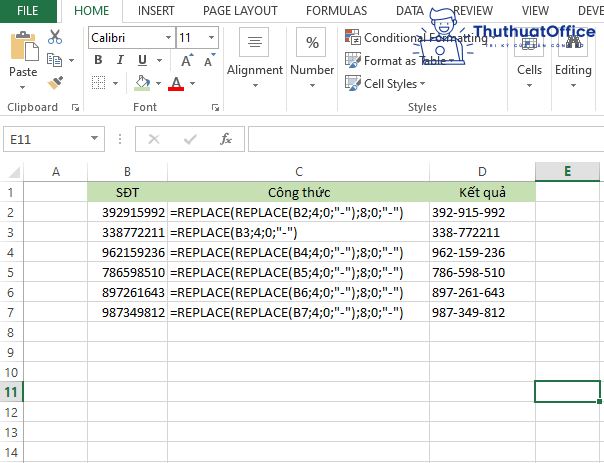Select column C header

pos(299,172)
